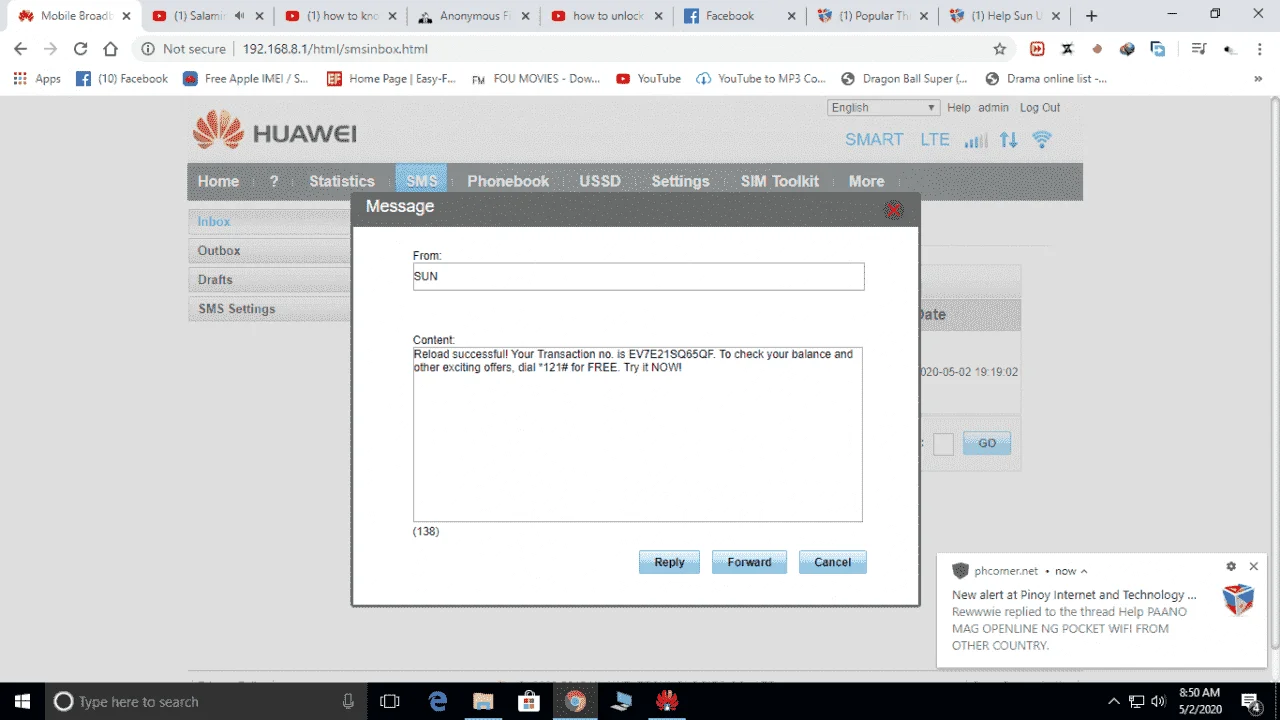Dismiss the phcorner.net notification
Viewport: 1280px width, 720px height.
pos(1253,567)
